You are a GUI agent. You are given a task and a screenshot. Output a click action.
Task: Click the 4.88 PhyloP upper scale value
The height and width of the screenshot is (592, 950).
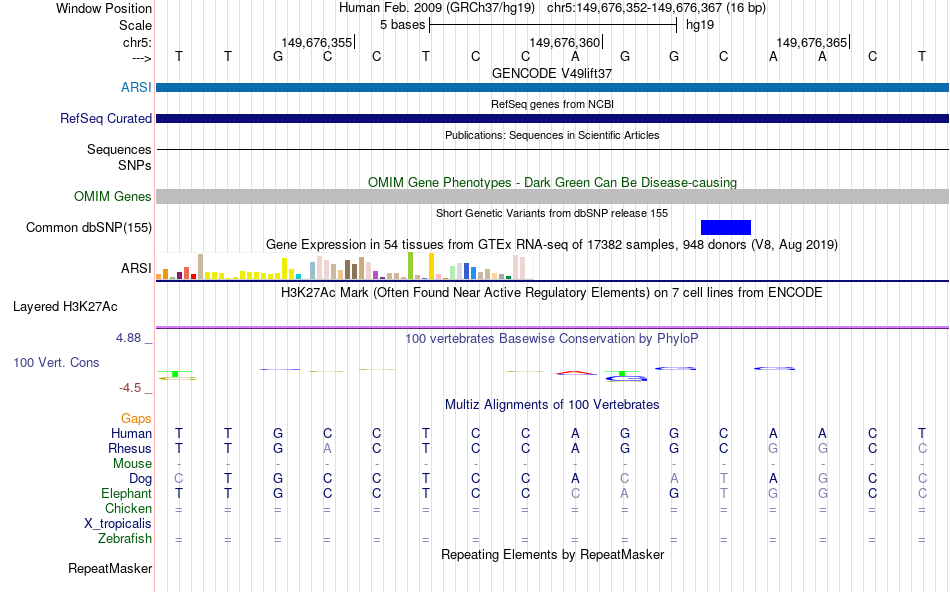(128, 338)
